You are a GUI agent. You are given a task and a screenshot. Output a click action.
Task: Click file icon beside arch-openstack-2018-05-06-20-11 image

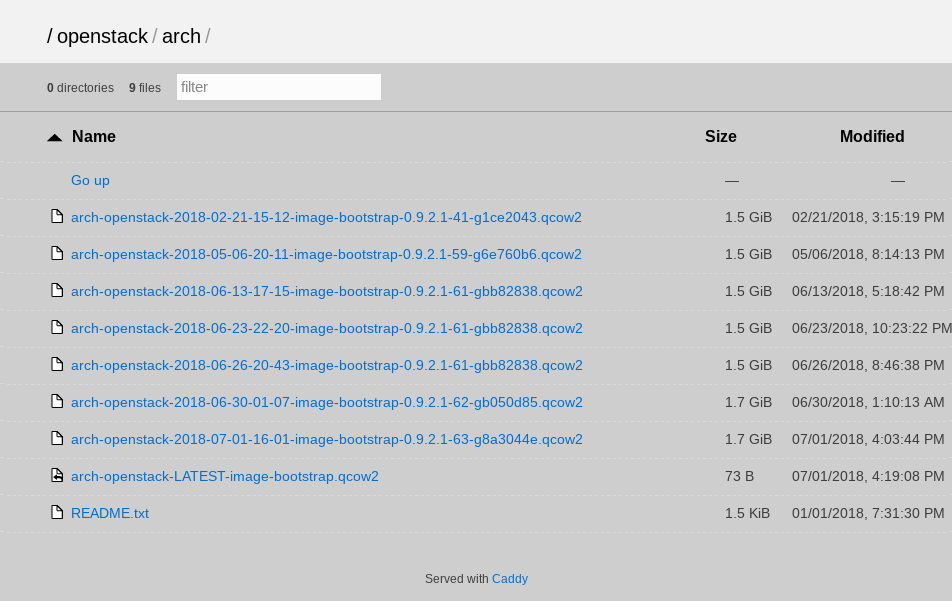pyautogui.click(x=57, y=253)
